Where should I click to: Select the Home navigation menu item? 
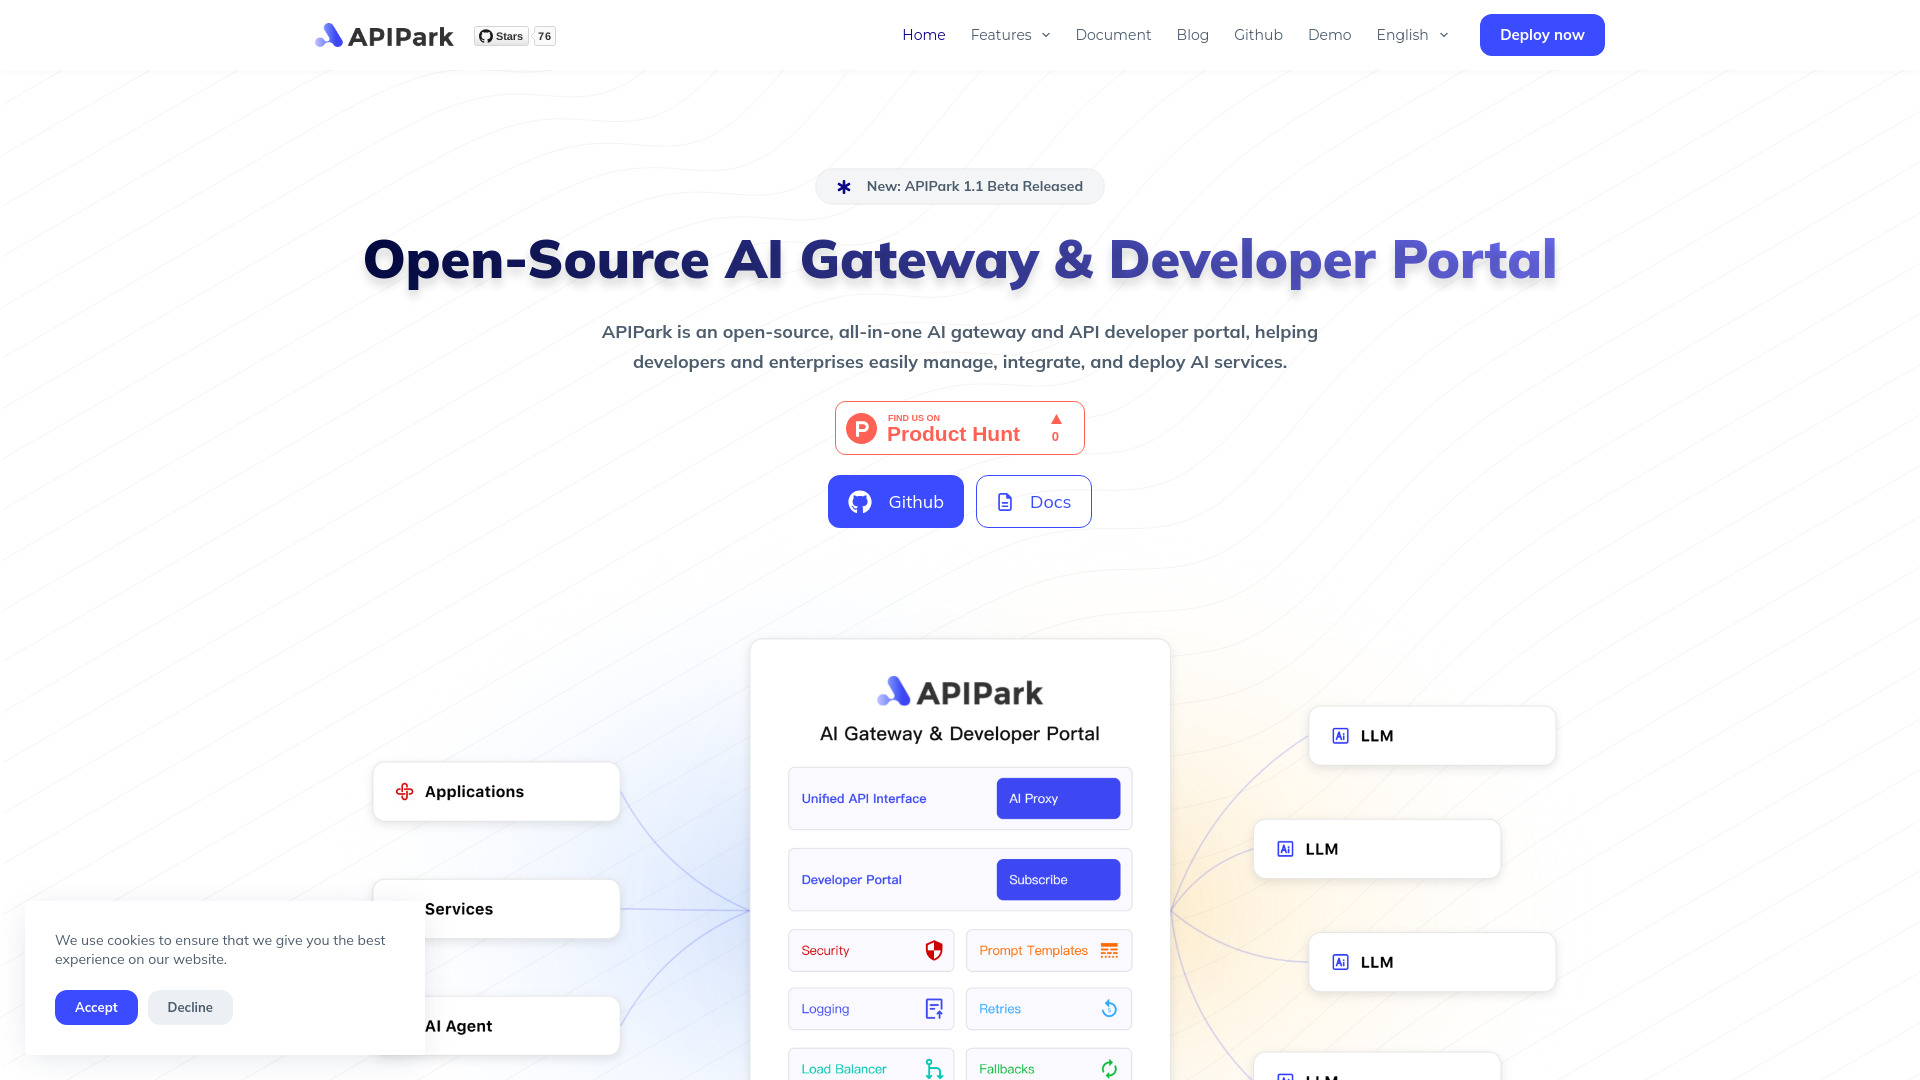tap(924, 34)
